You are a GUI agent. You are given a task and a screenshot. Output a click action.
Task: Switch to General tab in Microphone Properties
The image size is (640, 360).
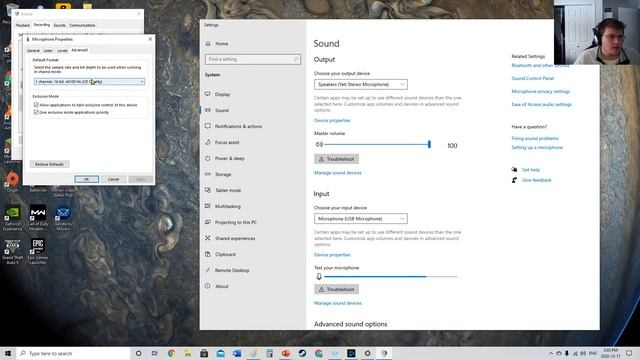(x=33, y=51)
